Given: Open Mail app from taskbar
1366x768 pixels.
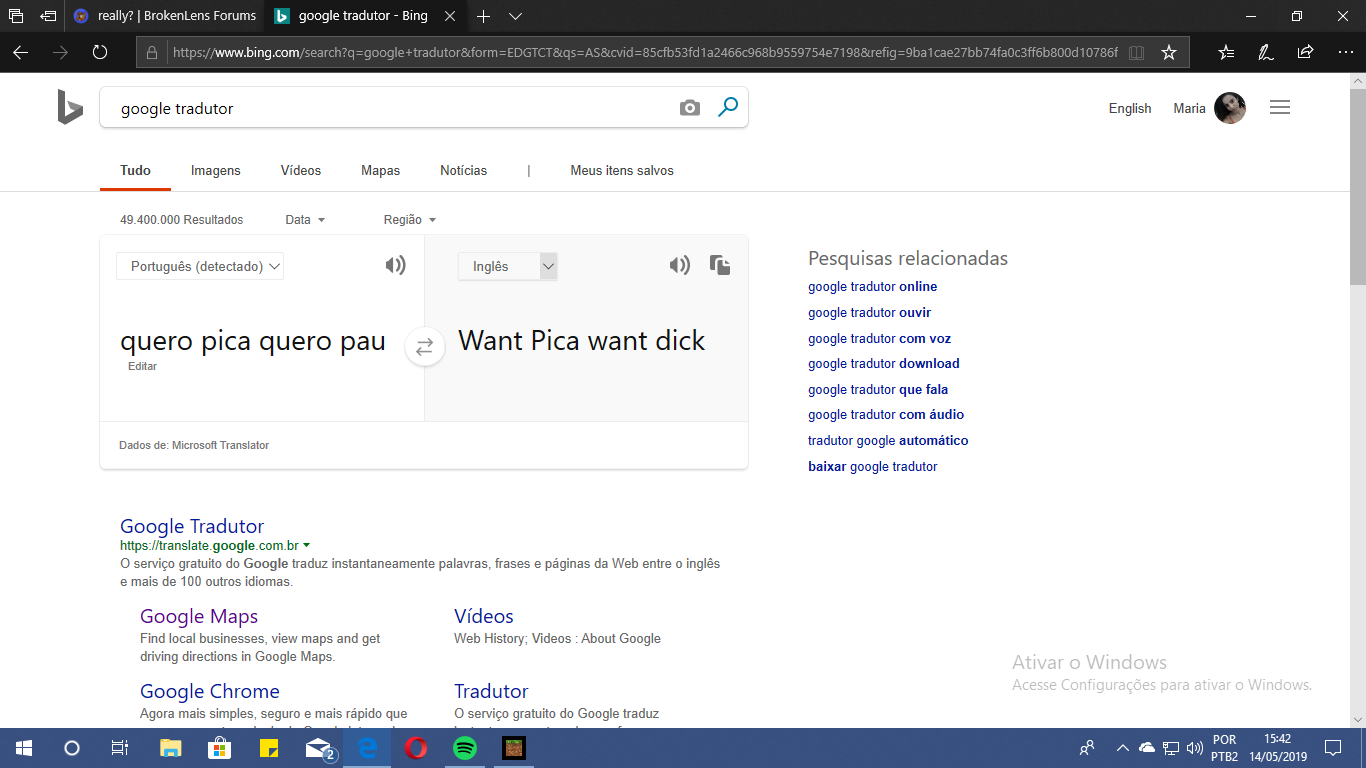Looking at the screenshot, I should [320, 748].
